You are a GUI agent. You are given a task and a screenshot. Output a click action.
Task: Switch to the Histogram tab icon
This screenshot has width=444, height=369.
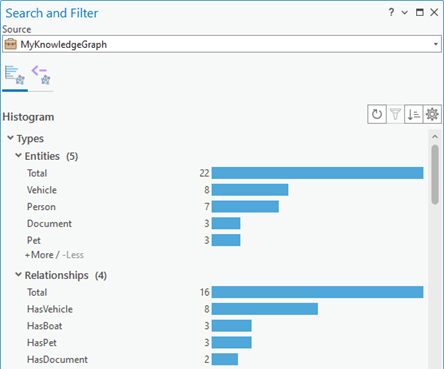point(15,75)
